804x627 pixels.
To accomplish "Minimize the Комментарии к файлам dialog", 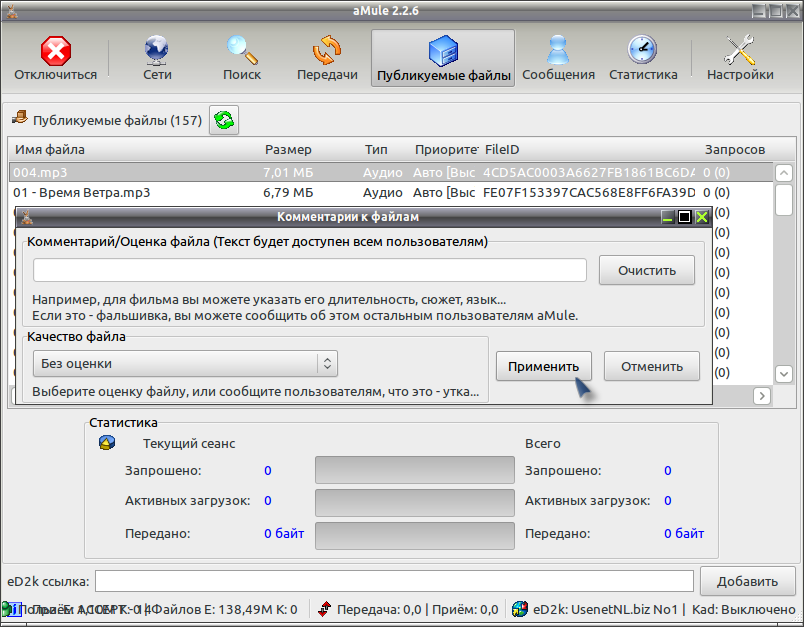I will coord(667,217).
